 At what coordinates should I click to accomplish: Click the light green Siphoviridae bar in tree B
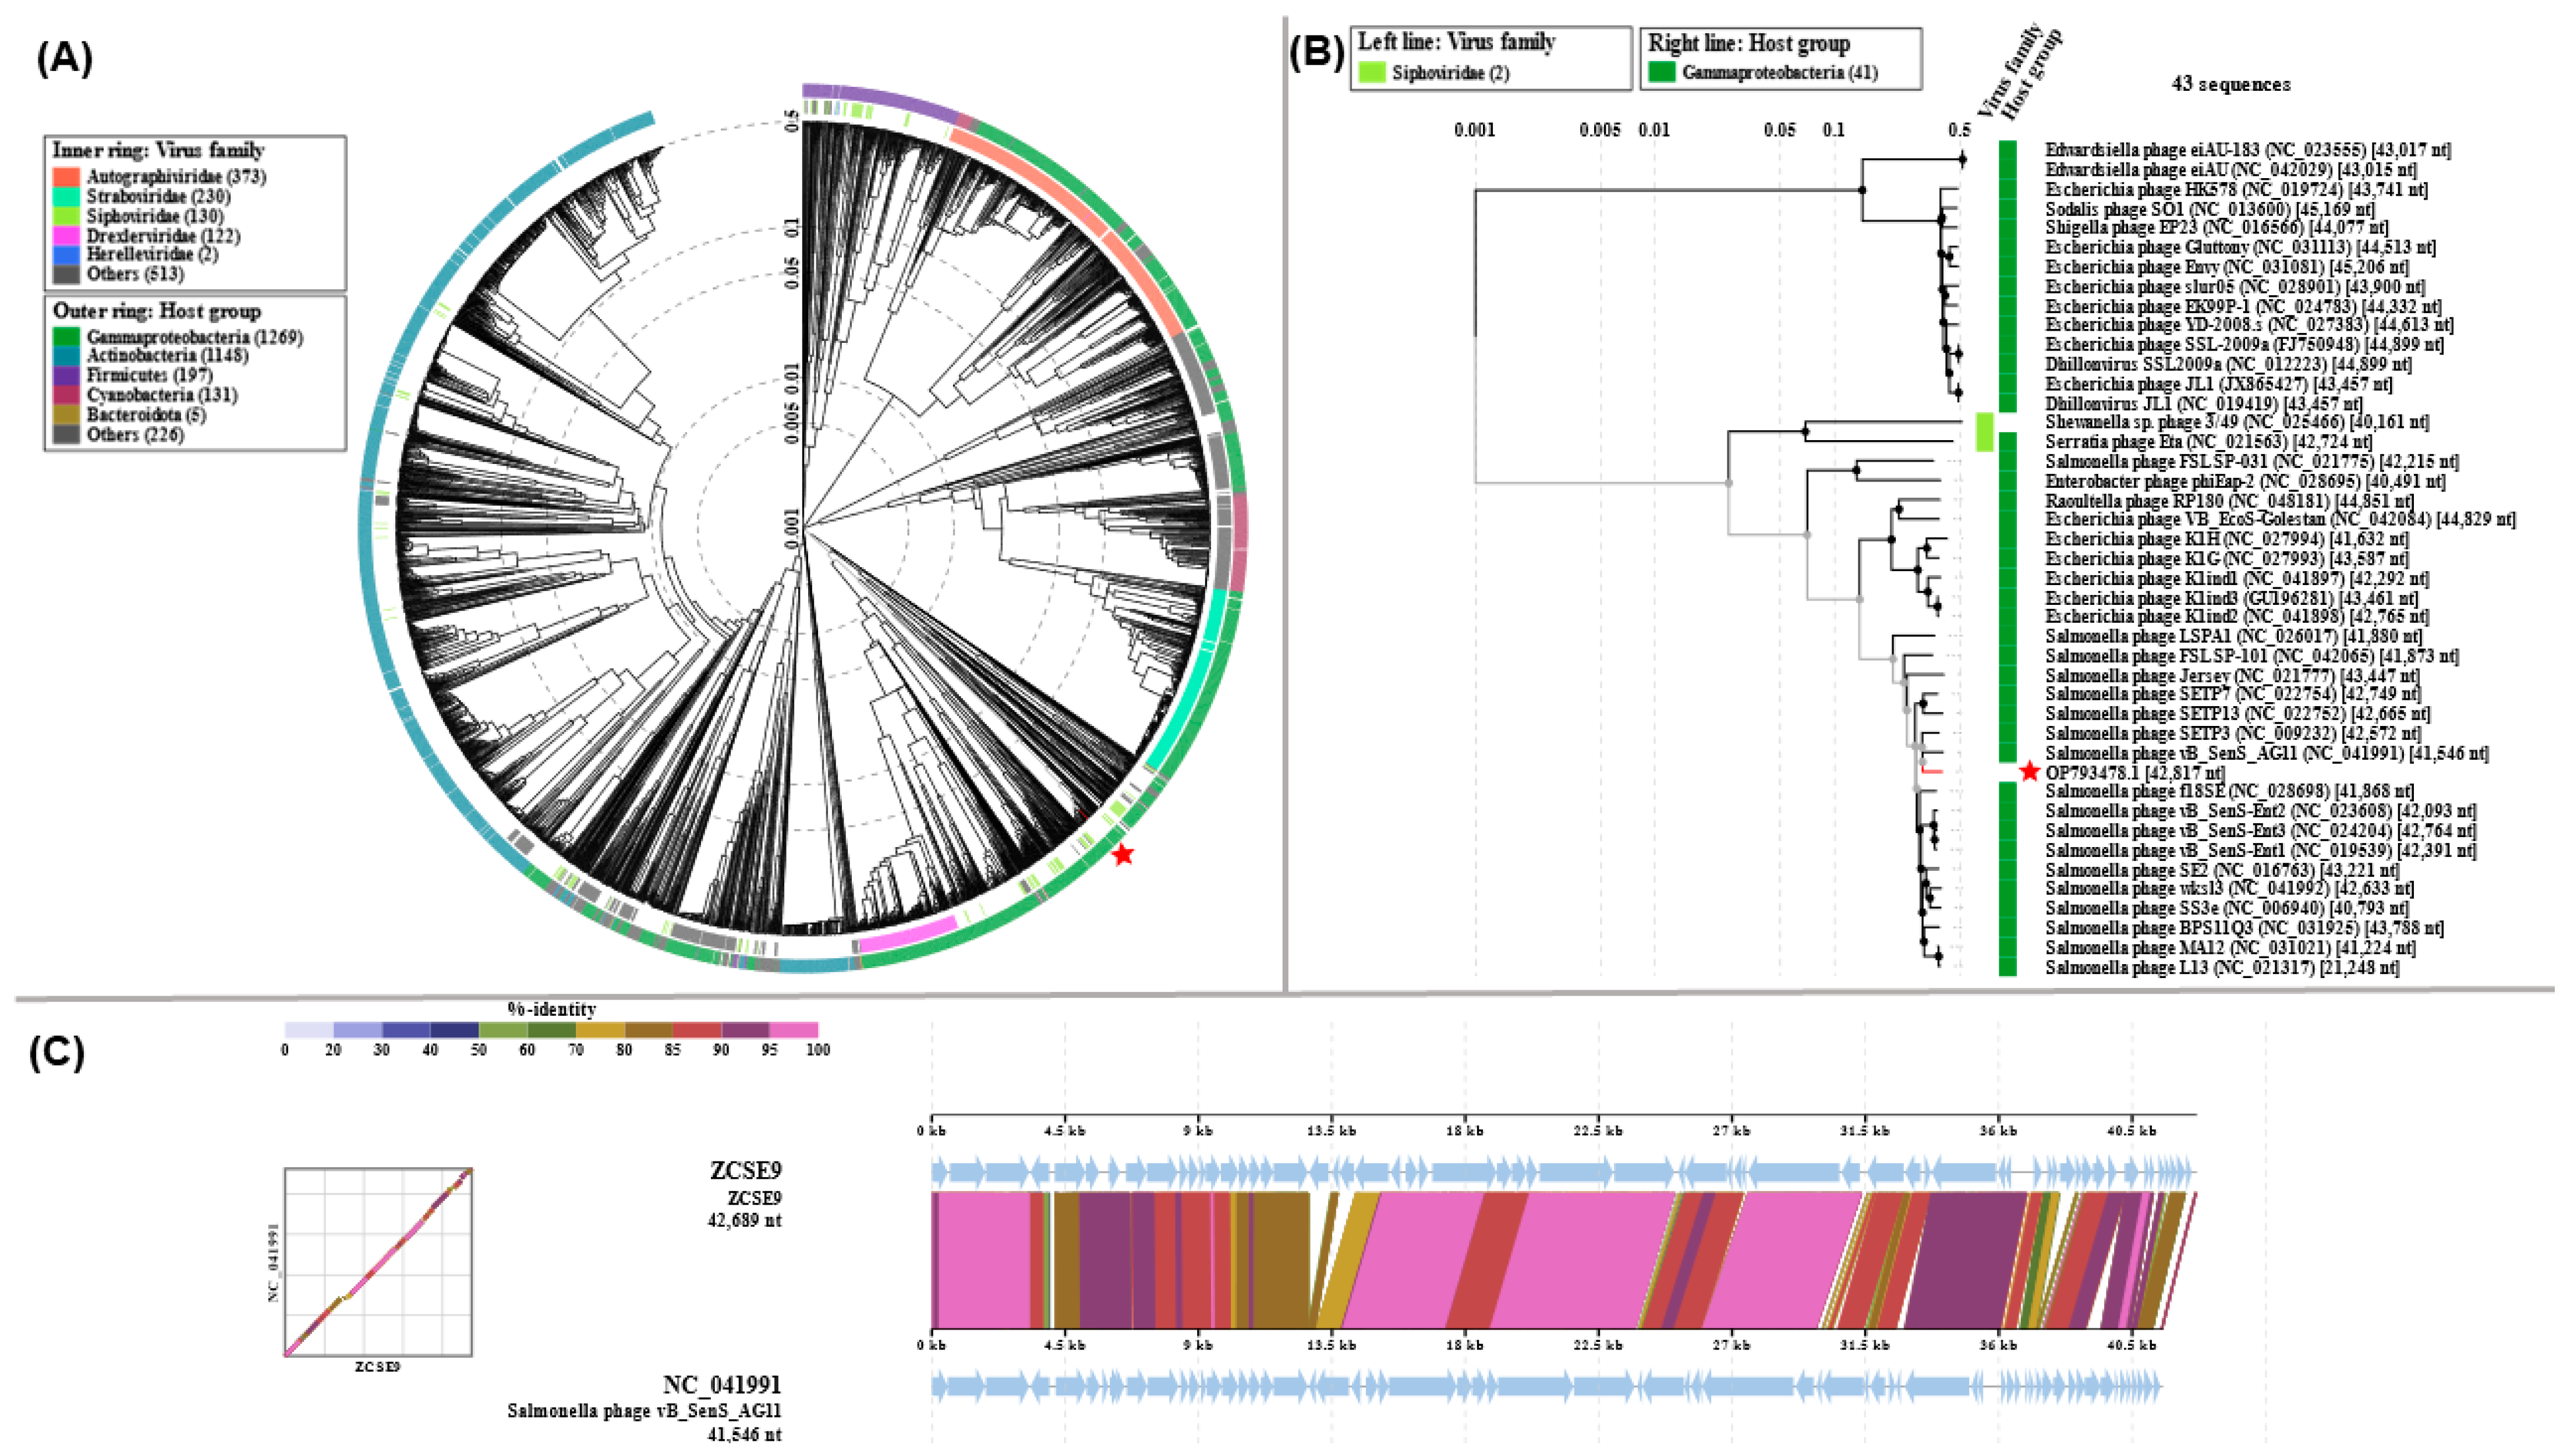1985,432
